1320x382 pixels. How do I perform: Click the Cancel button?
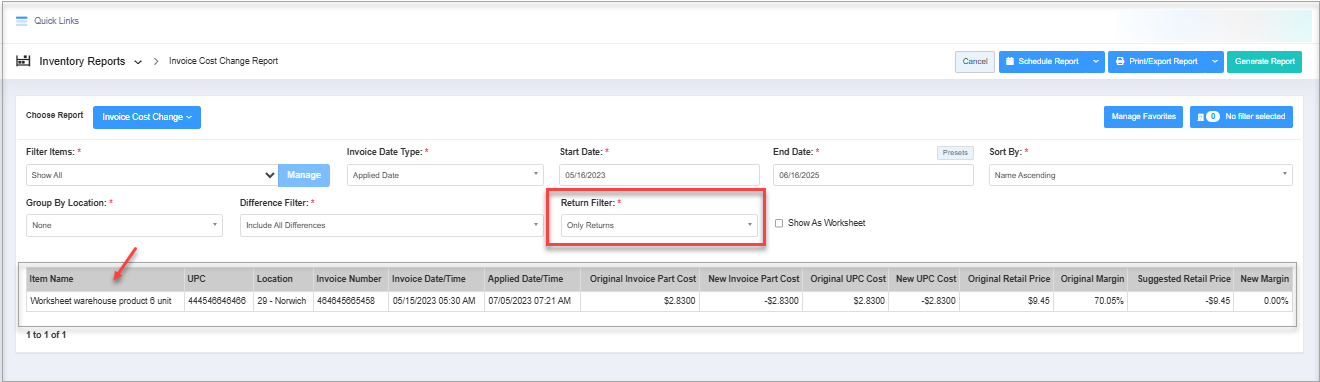[x=975, y=62]
